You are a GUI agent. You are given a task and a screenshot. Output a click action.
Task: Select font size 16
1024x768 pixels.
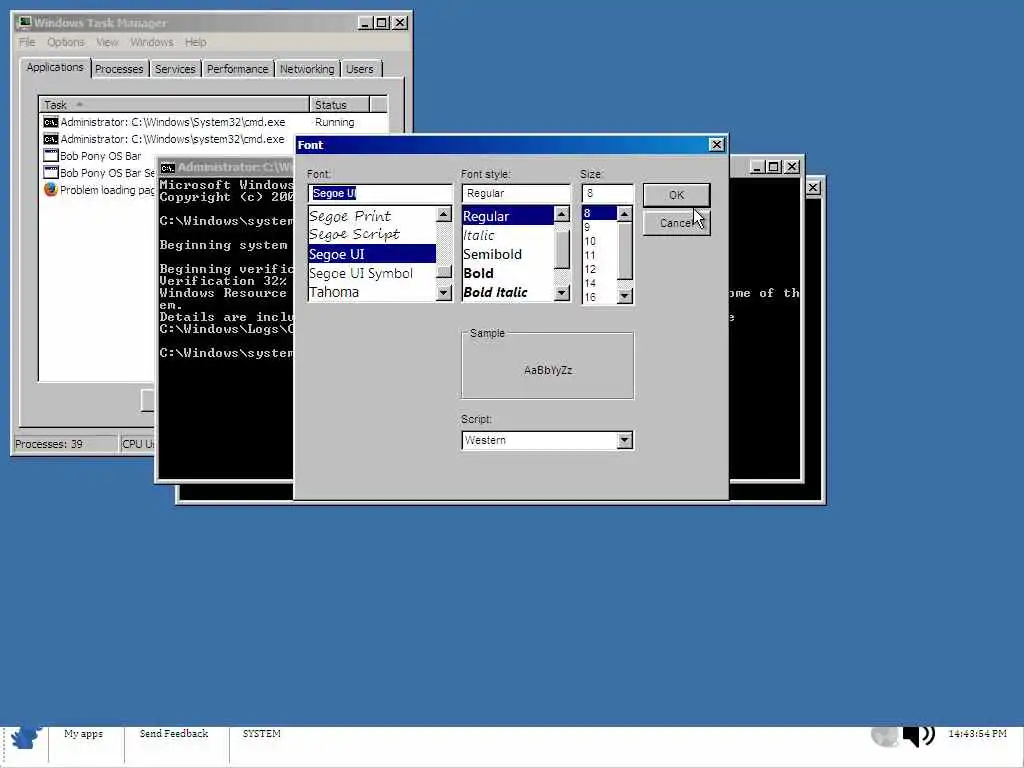599,297
